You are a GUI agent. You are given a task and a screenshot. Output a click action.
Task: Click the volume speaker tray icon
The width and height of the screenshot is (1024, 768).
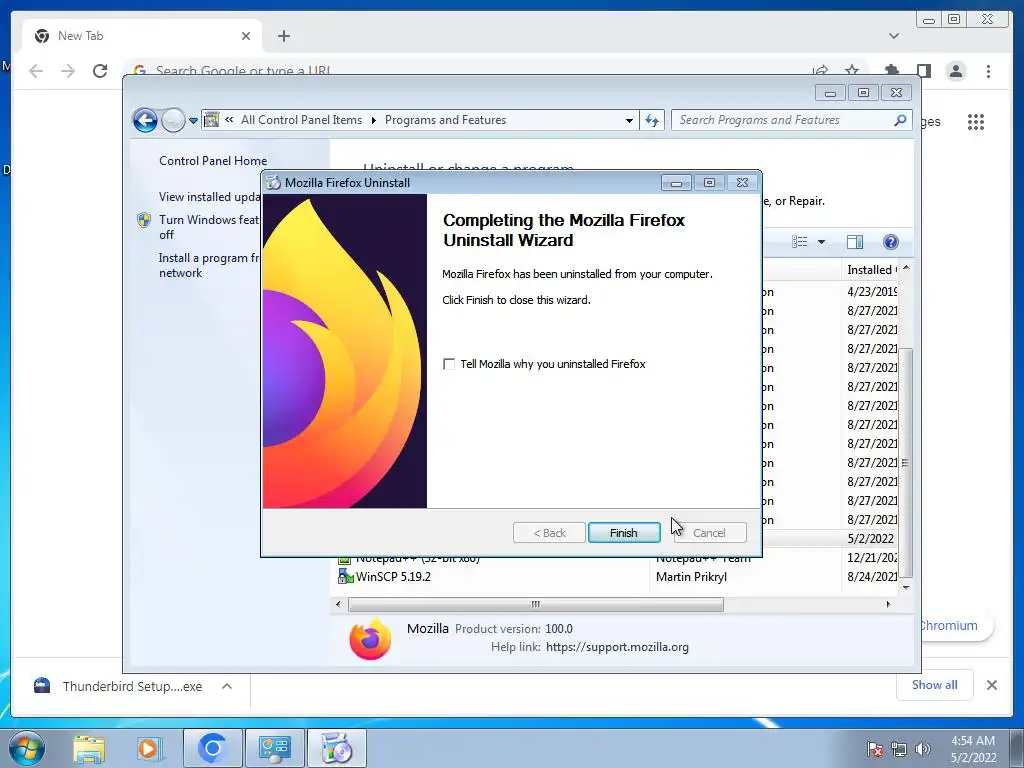(923, 749)
